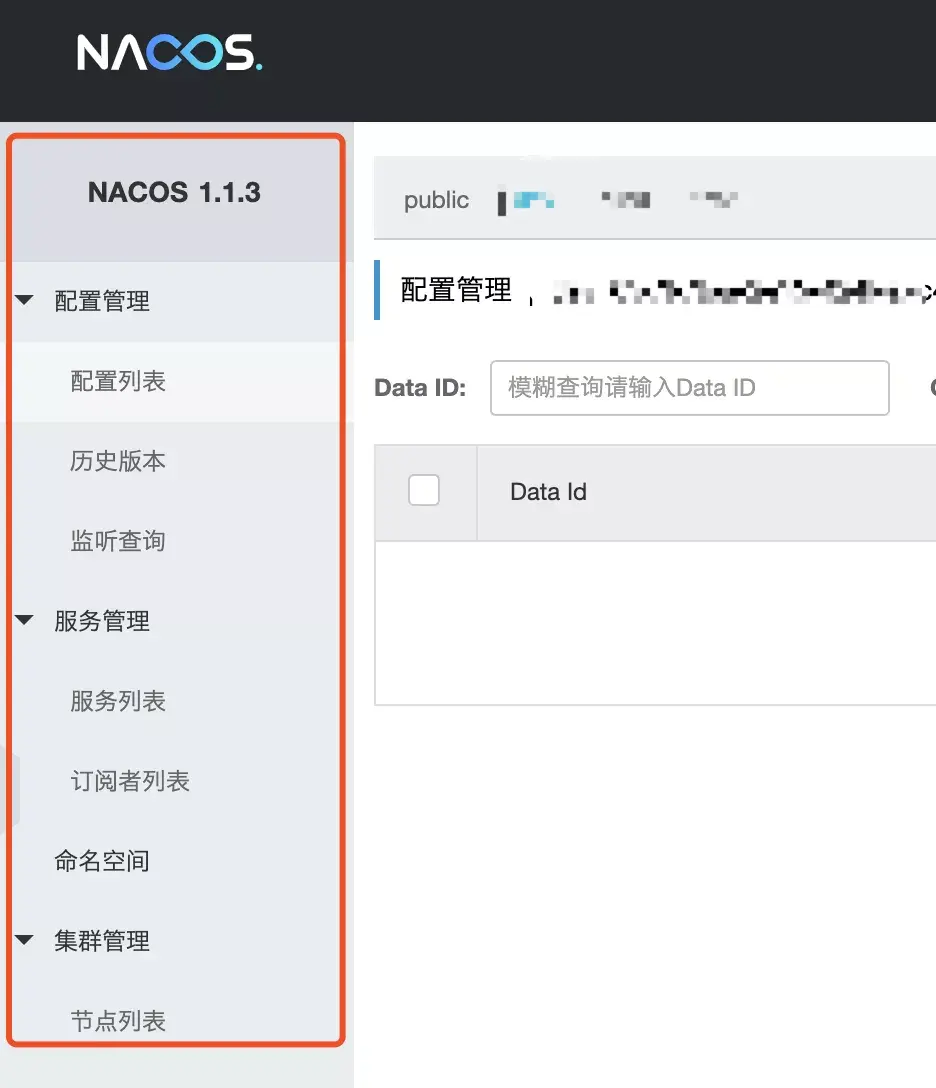Select the 集群管理 parent menu label
936x1088 pixels.
[102, 941]
